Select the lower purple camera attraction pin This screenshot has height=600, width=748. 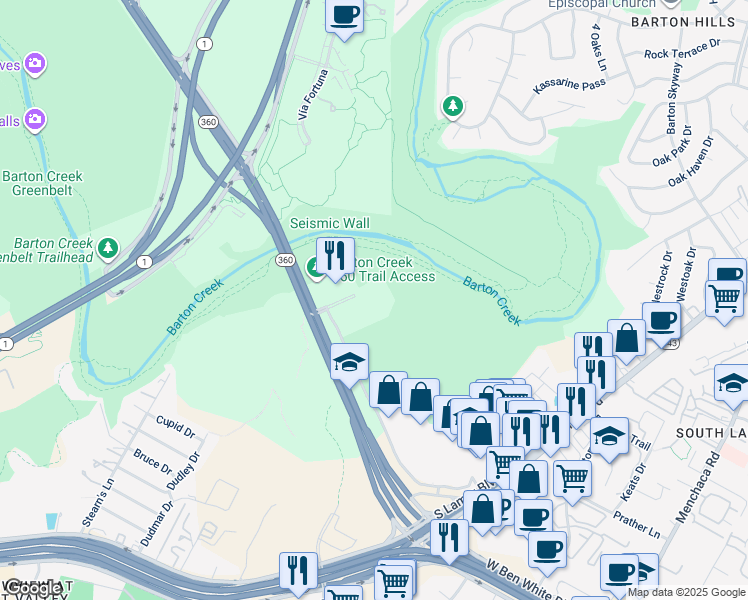(x=35, y=120)
